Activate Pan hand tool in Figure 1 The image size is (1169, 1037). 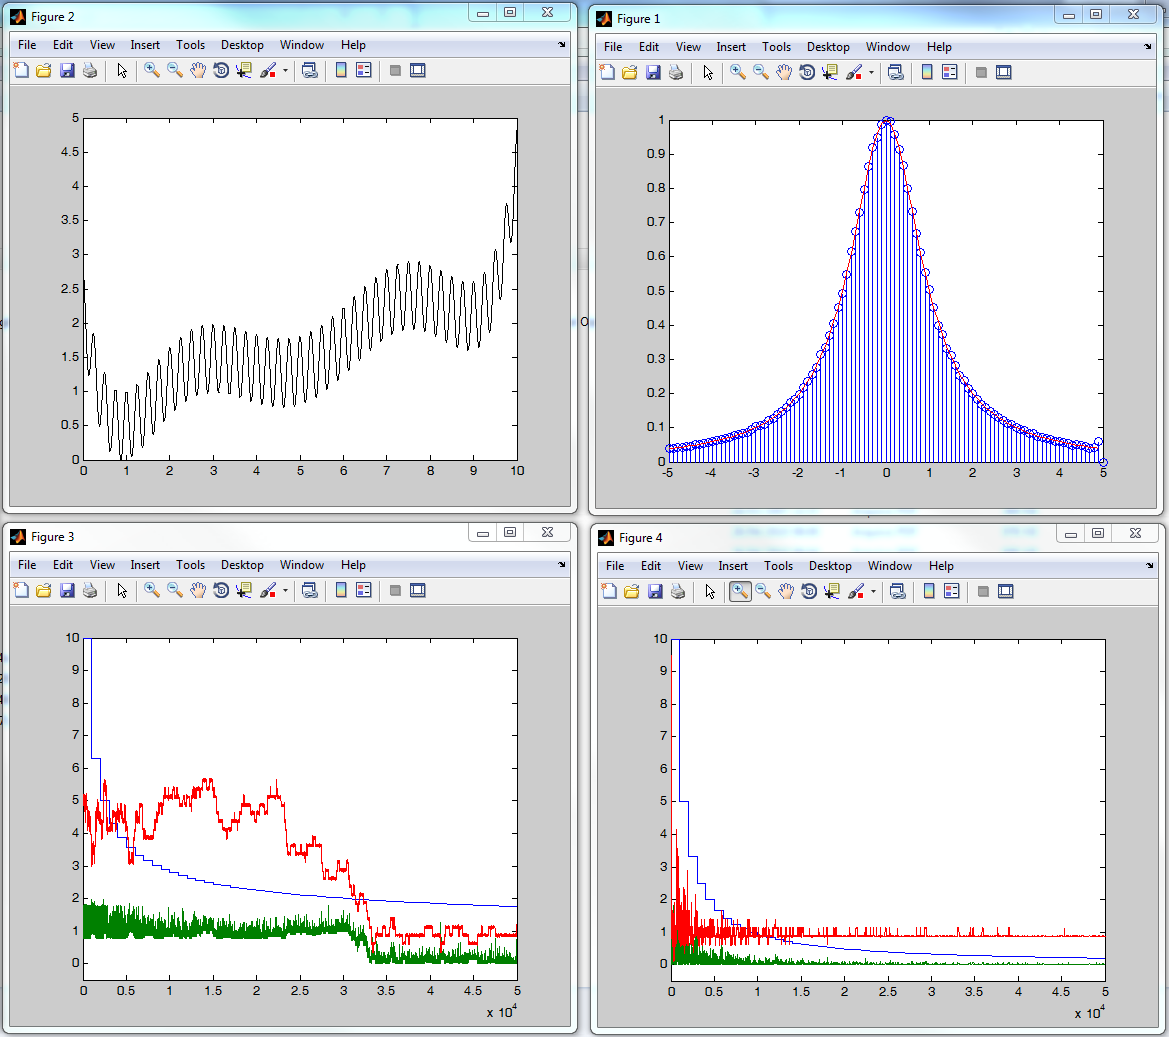(784, 72)
